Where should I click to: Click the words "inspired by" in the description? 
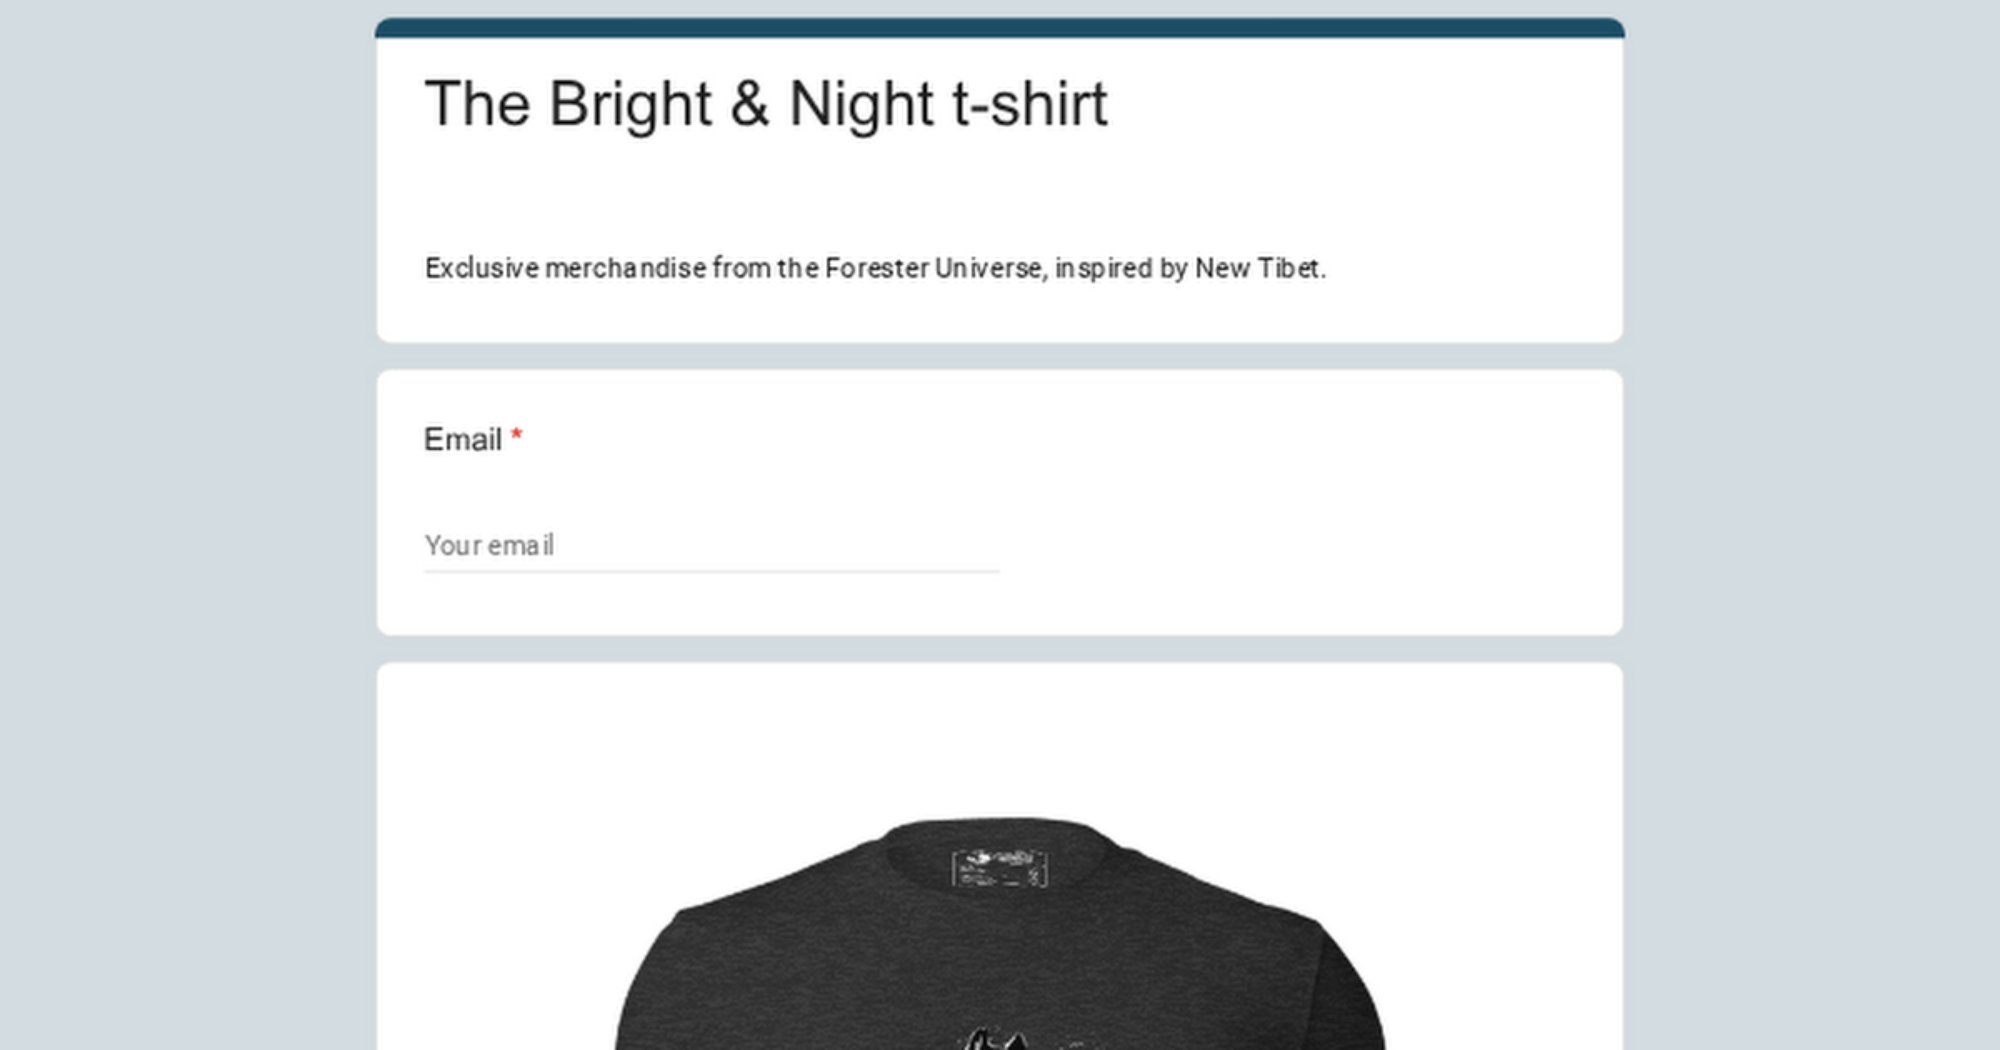(x=1121, y=268)
